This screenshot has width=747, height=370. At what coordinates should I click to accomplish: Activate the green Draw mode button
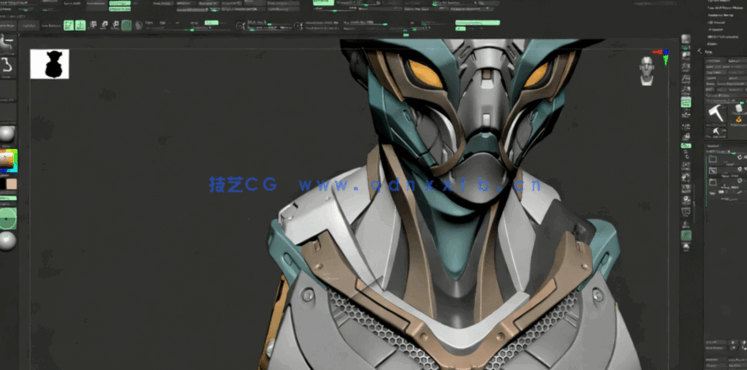[x=80, y=25]
